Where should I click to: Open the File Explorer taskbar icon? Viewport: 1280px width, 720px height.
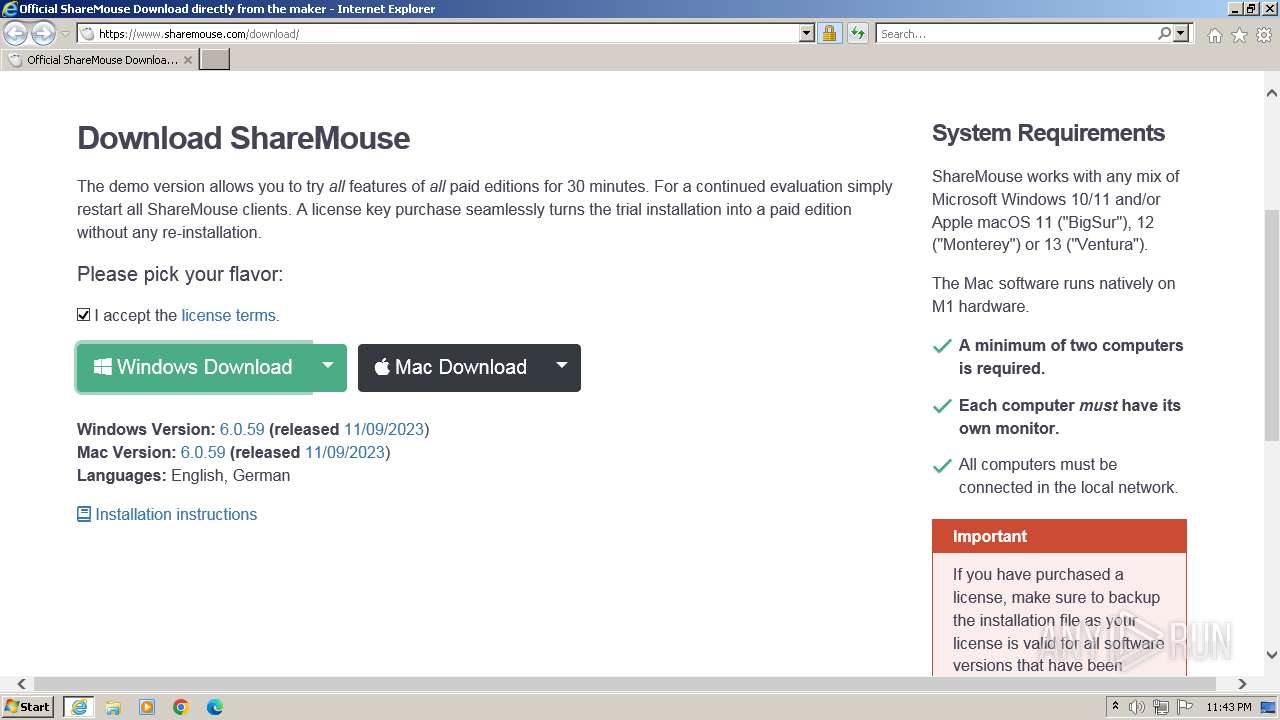113,707
